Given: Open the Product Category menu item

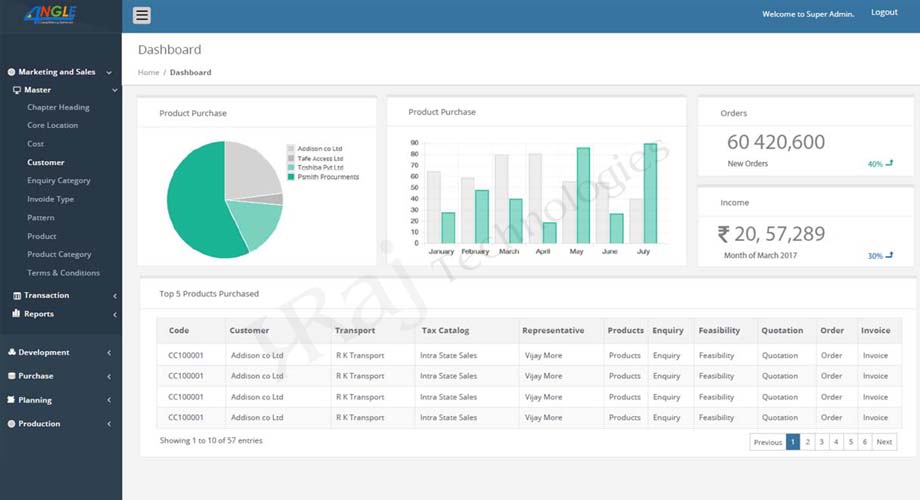Looking at the screenshot, I should click(x=59, y=254).
